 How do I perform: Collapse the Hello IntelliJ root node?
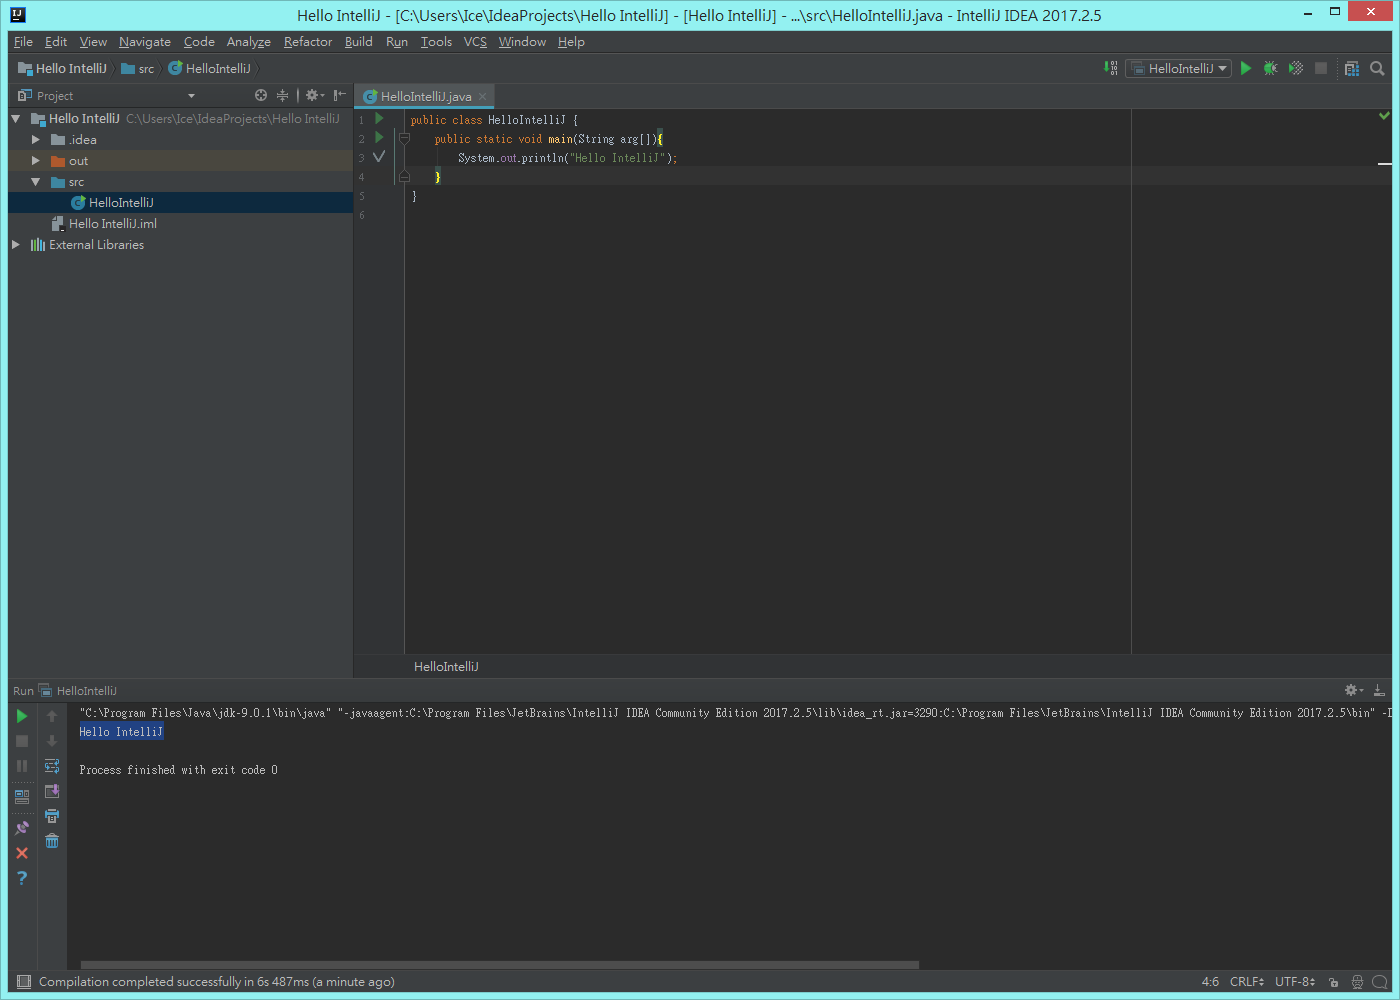[16, 119]
